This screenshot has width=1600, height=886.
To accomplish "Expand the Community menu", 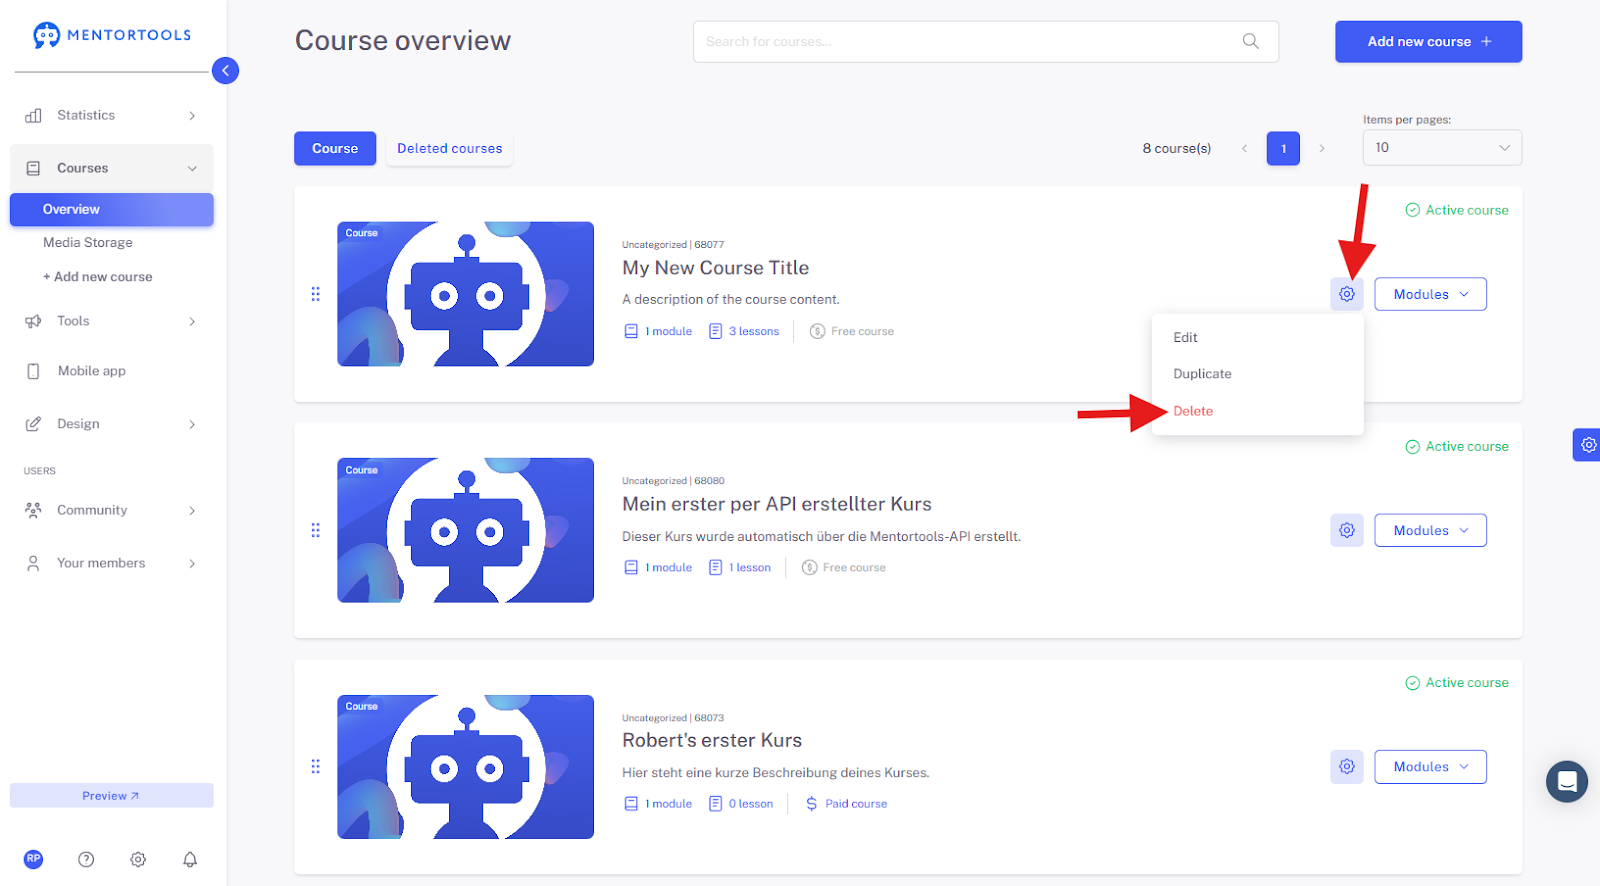I will pos(192,510).
